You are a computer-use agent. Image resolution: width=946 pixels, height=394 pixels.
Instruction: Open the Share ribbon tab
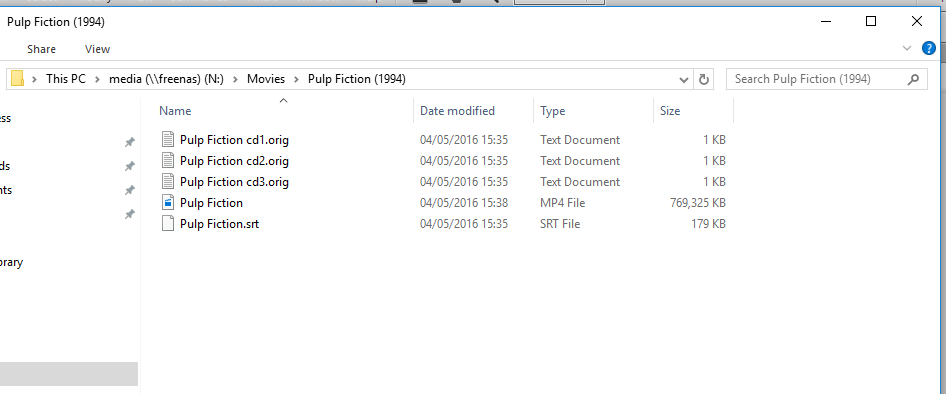(41, 49)
